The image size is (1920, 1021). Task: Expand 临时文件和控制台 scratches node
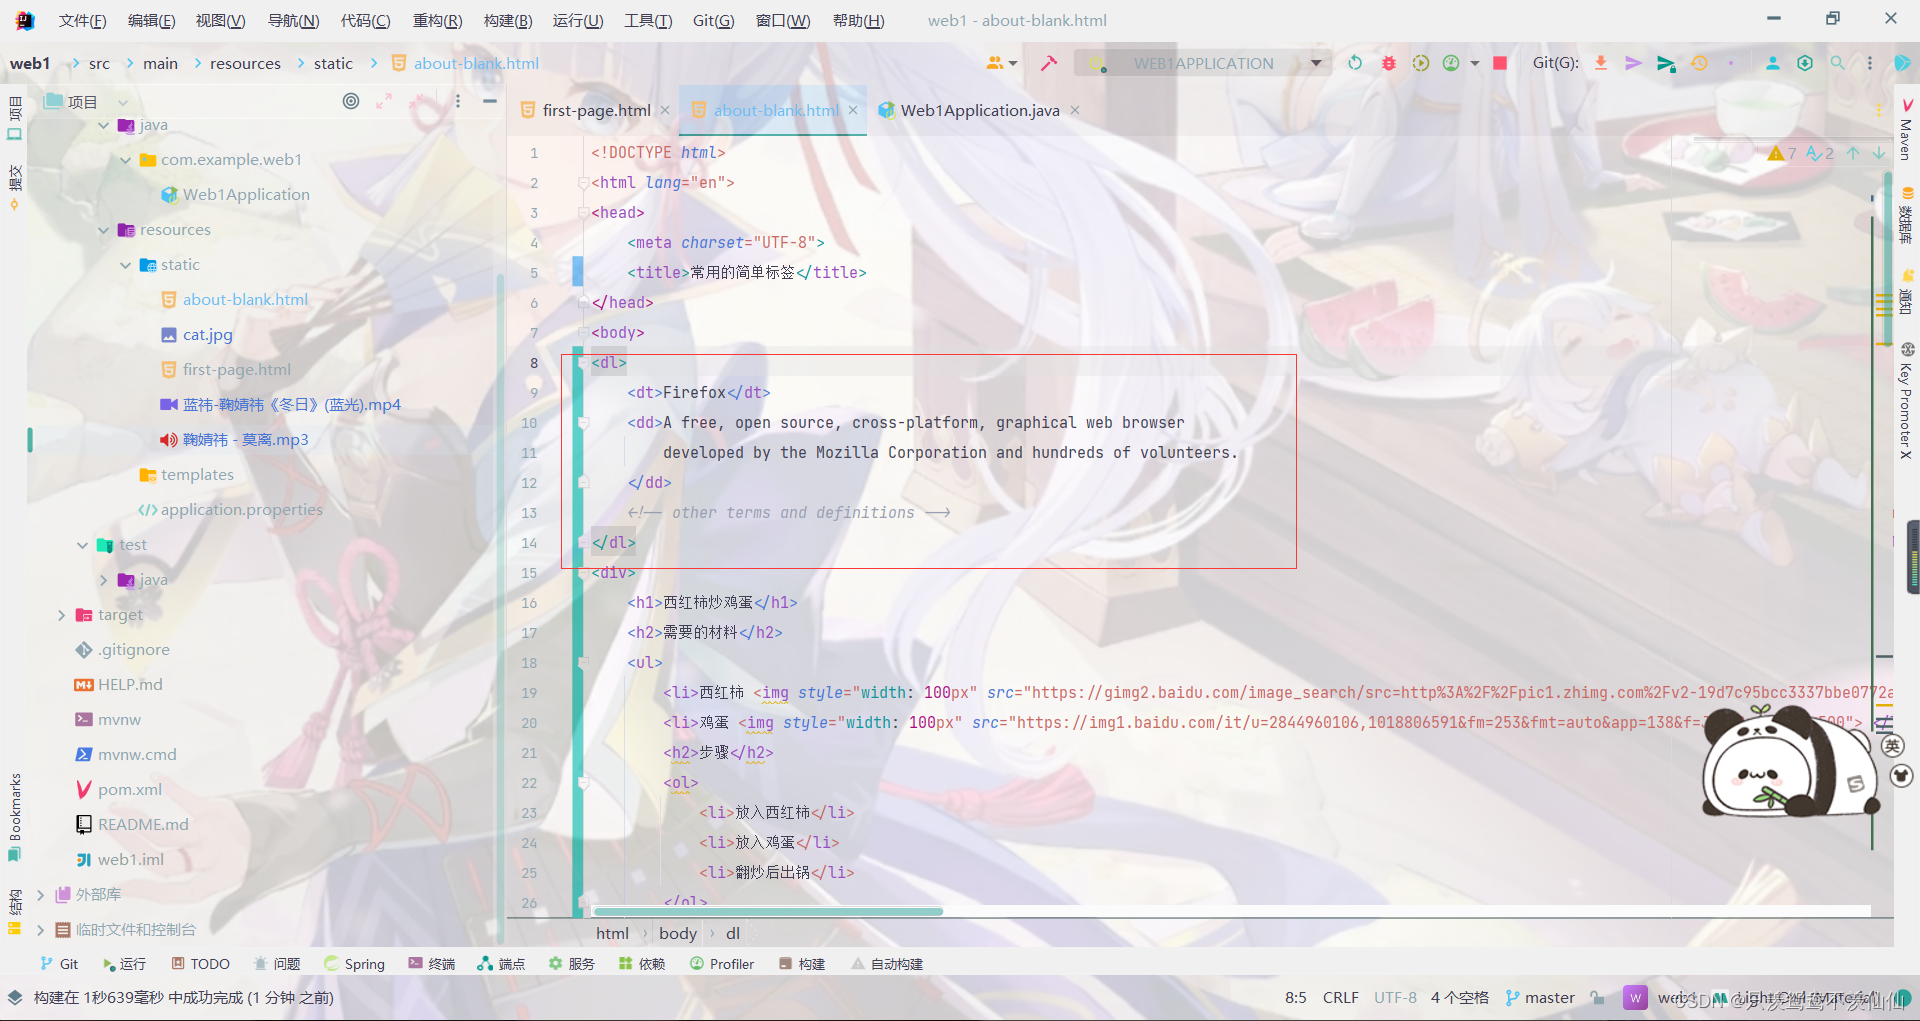pos(40,930)
